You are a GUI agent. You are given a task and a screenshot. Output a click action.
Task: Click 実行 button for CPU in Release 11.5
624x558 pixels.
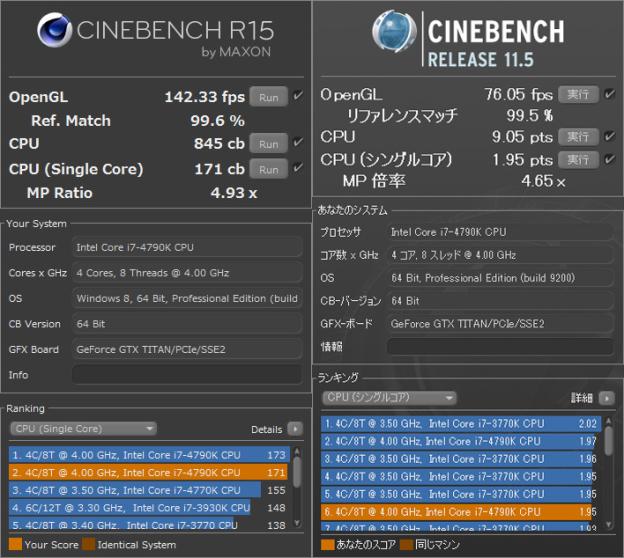tap(578, 137)
